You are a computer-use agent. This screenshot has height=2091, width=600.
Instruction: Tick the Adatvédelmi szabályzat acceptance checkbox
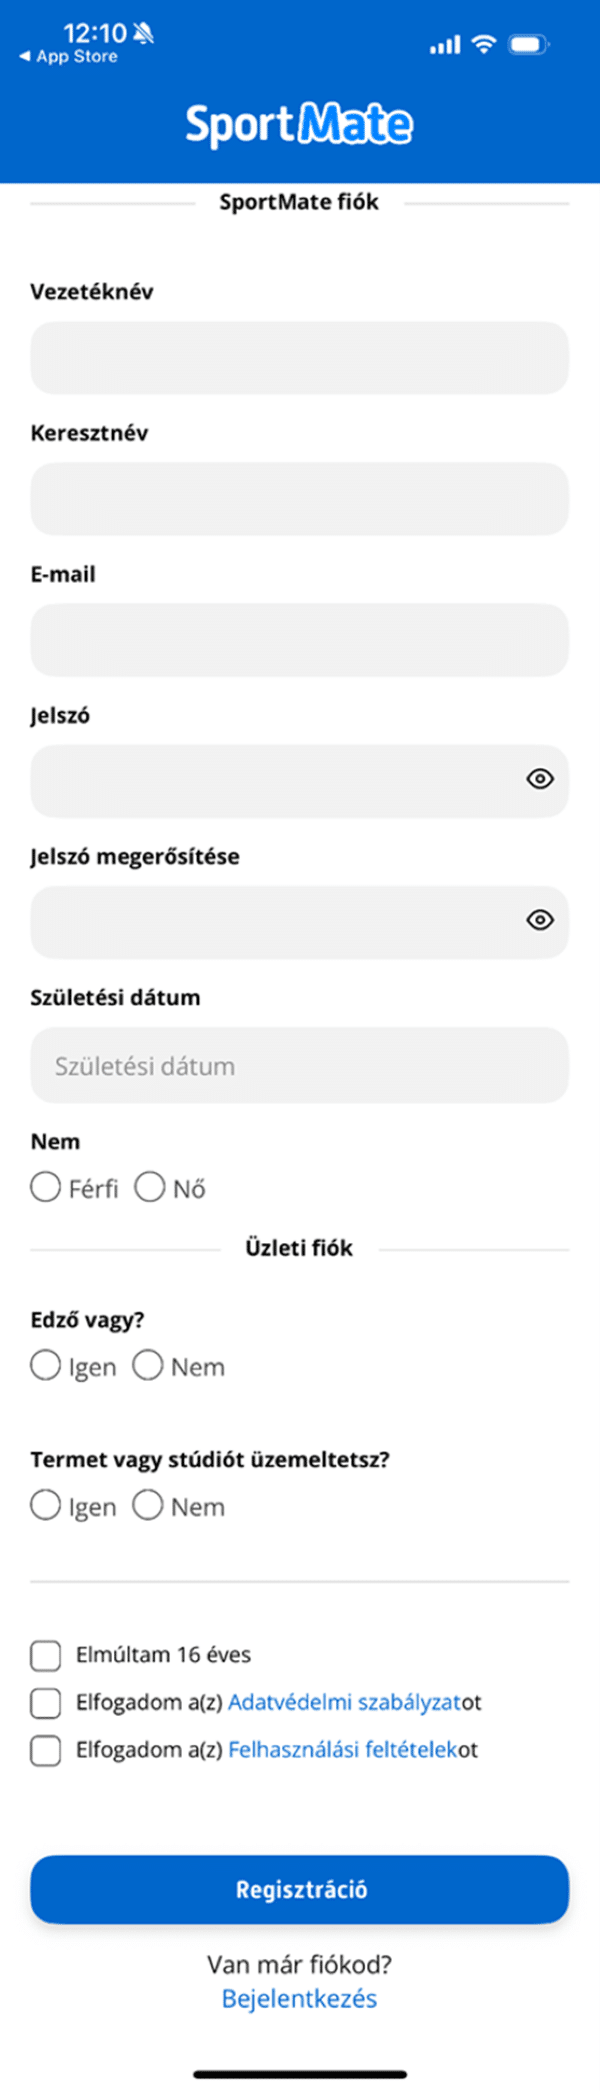click(46, 1703)
